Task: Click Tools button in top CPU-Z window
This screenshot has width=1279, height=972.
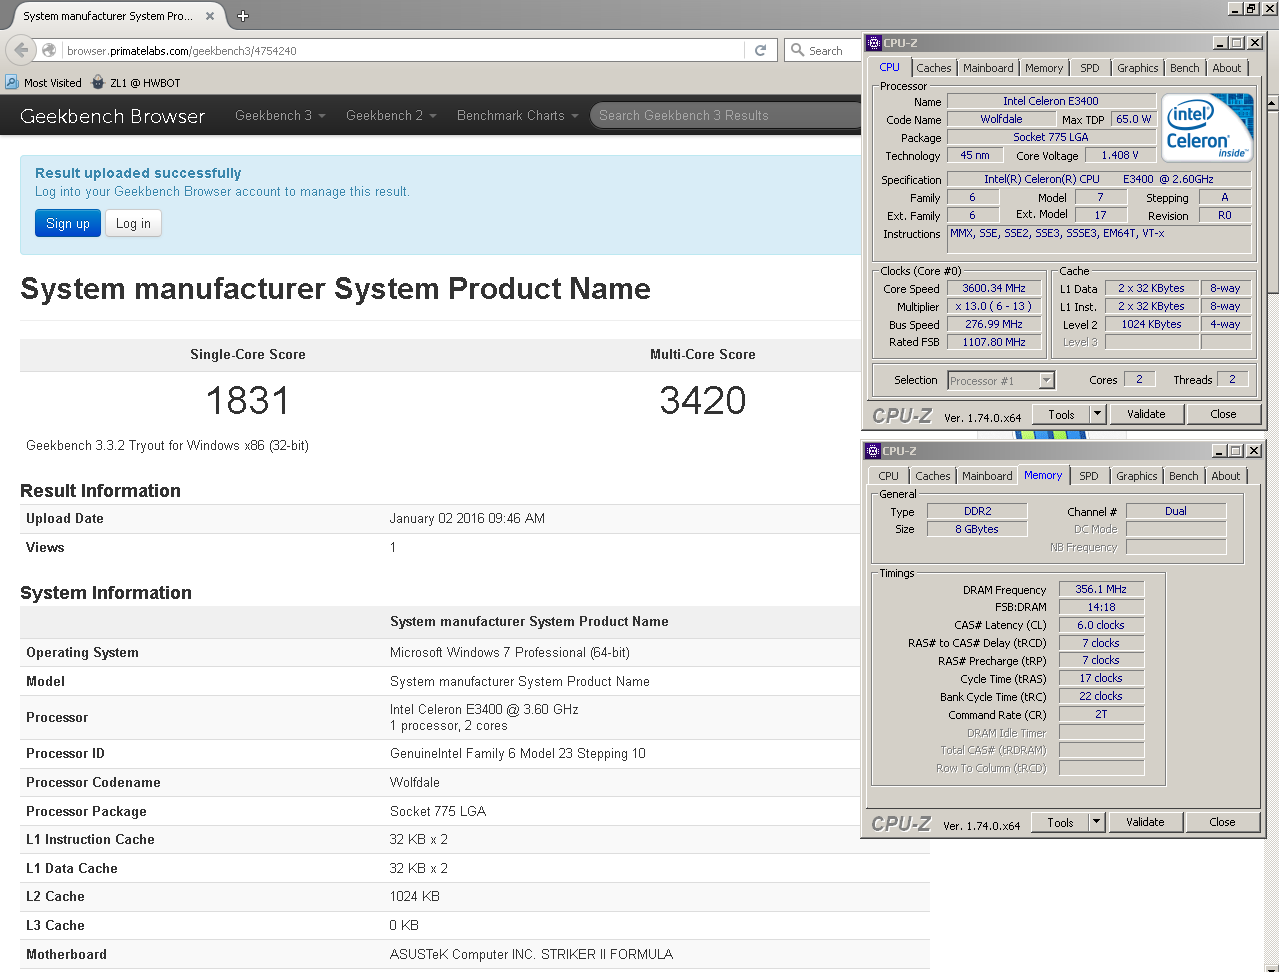Action: pyautogui.click(x=1061, y=414)
